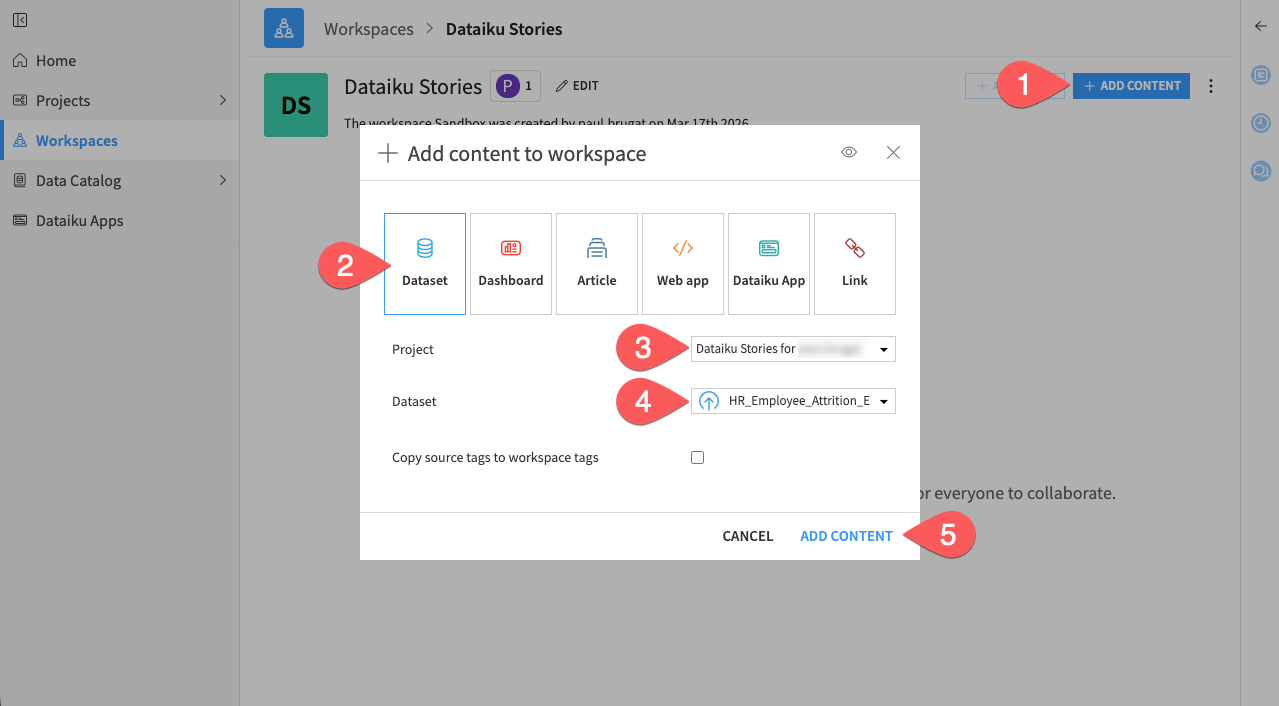Select the Dashboard content type tile

click(511, 264)
